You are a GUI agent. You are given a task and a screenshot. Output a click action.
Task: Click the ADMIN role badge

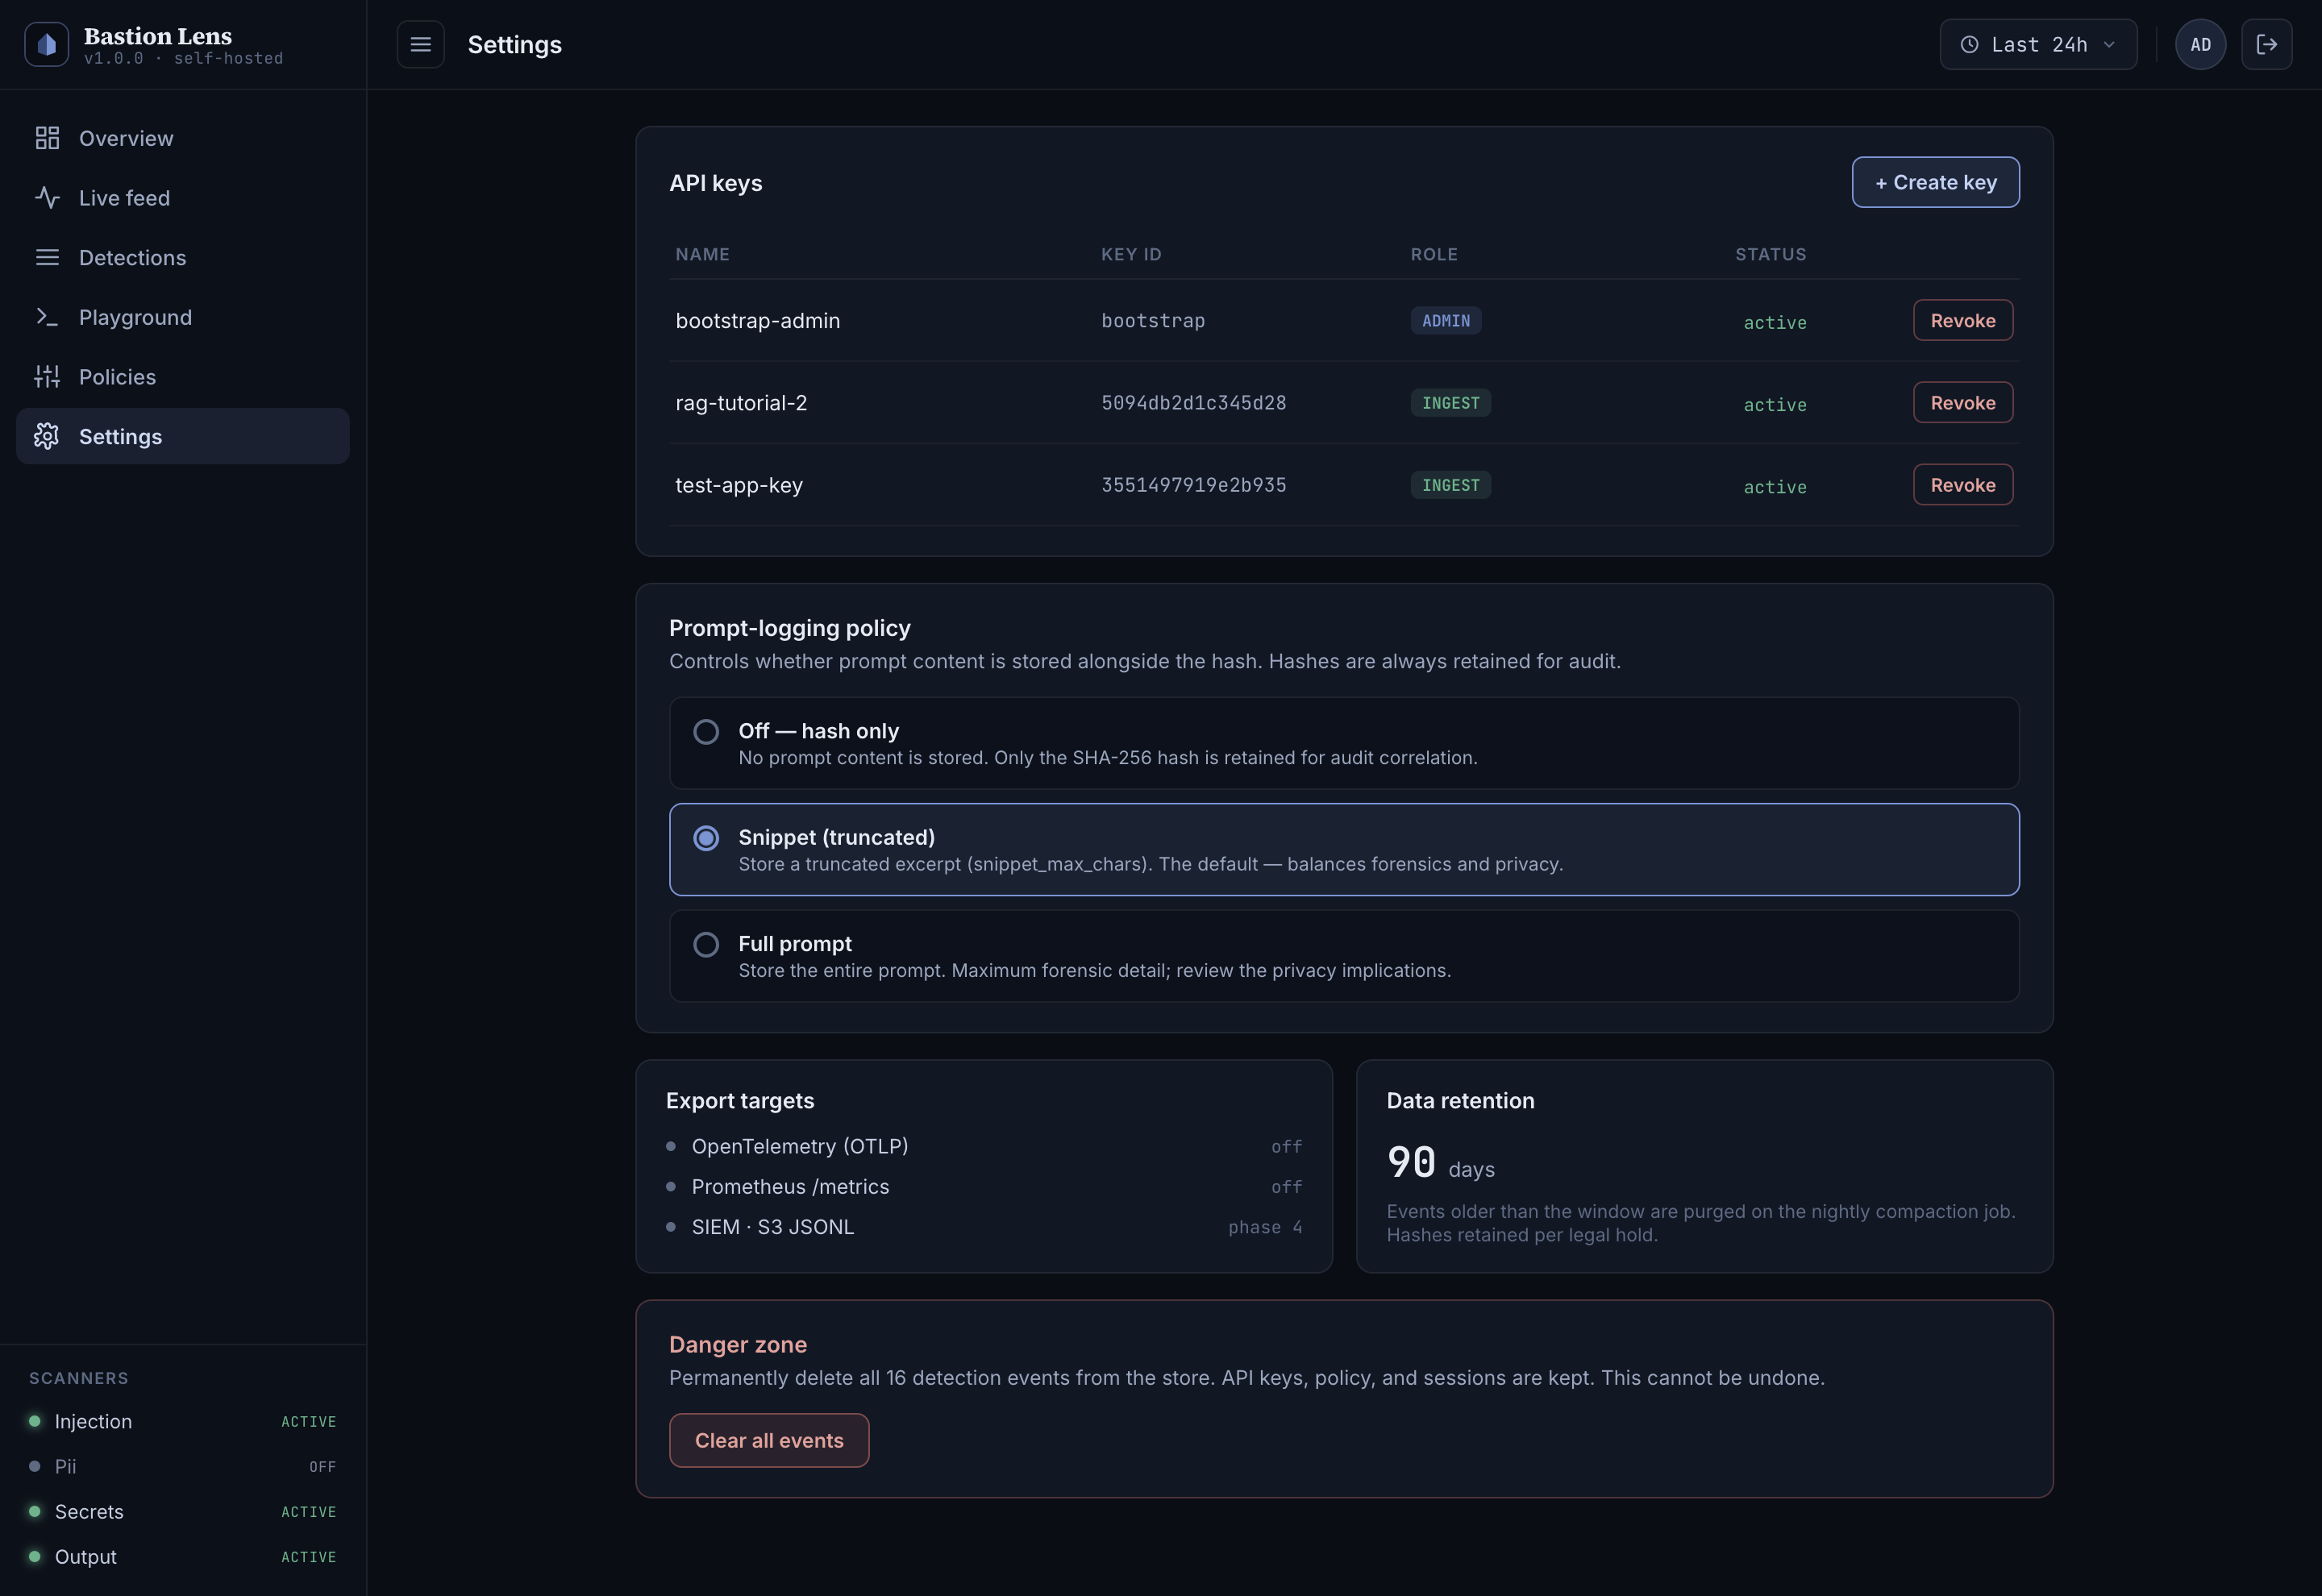tap(1446, 320)
